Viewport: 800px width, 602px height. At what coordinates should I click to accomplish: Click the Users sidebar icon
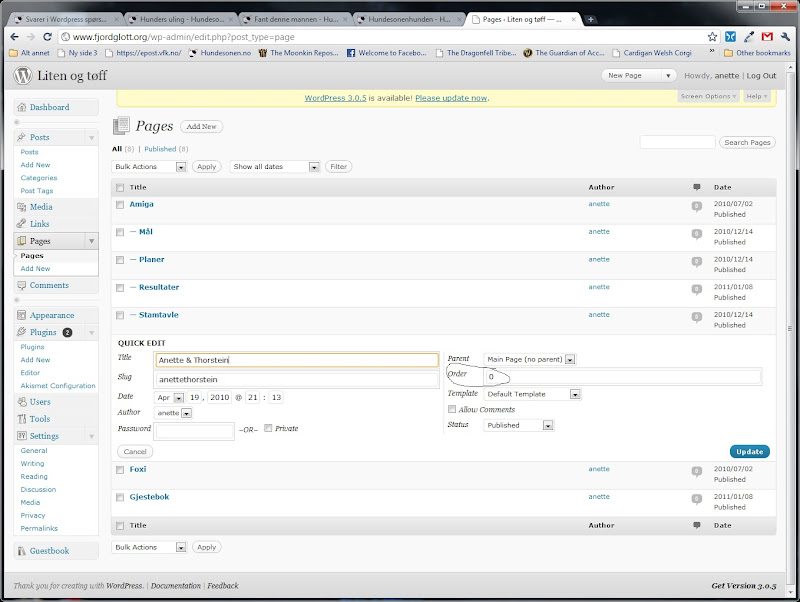[x=21, y=402]
